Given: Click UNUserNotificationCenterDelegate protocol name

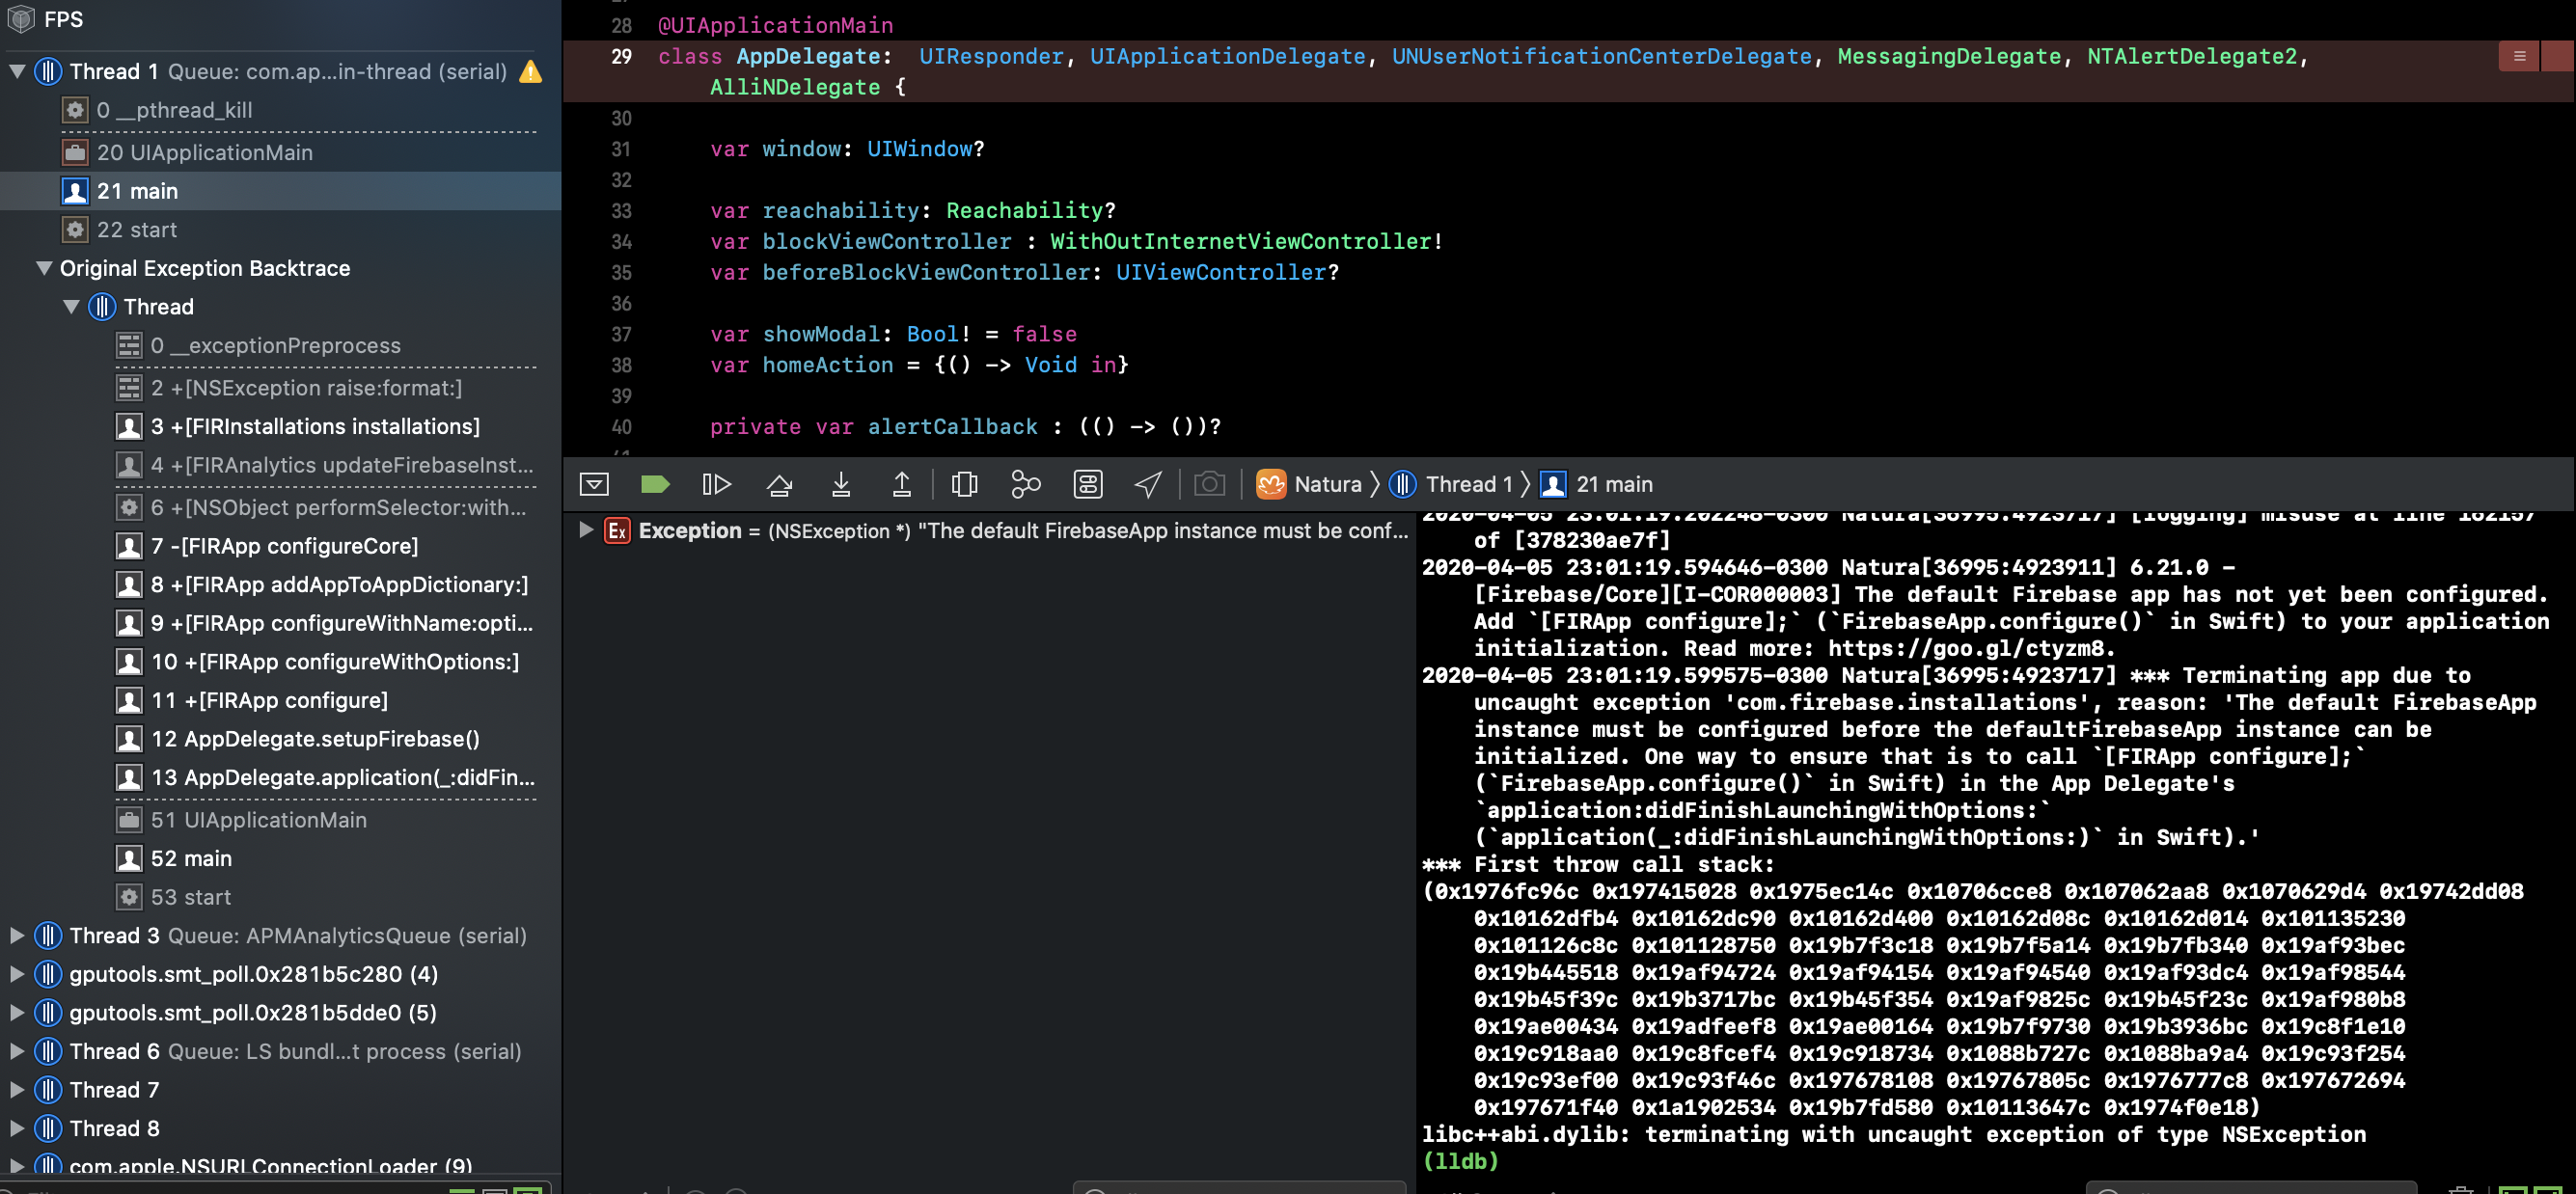Looking at the screenshot, I should (1601, 57).
